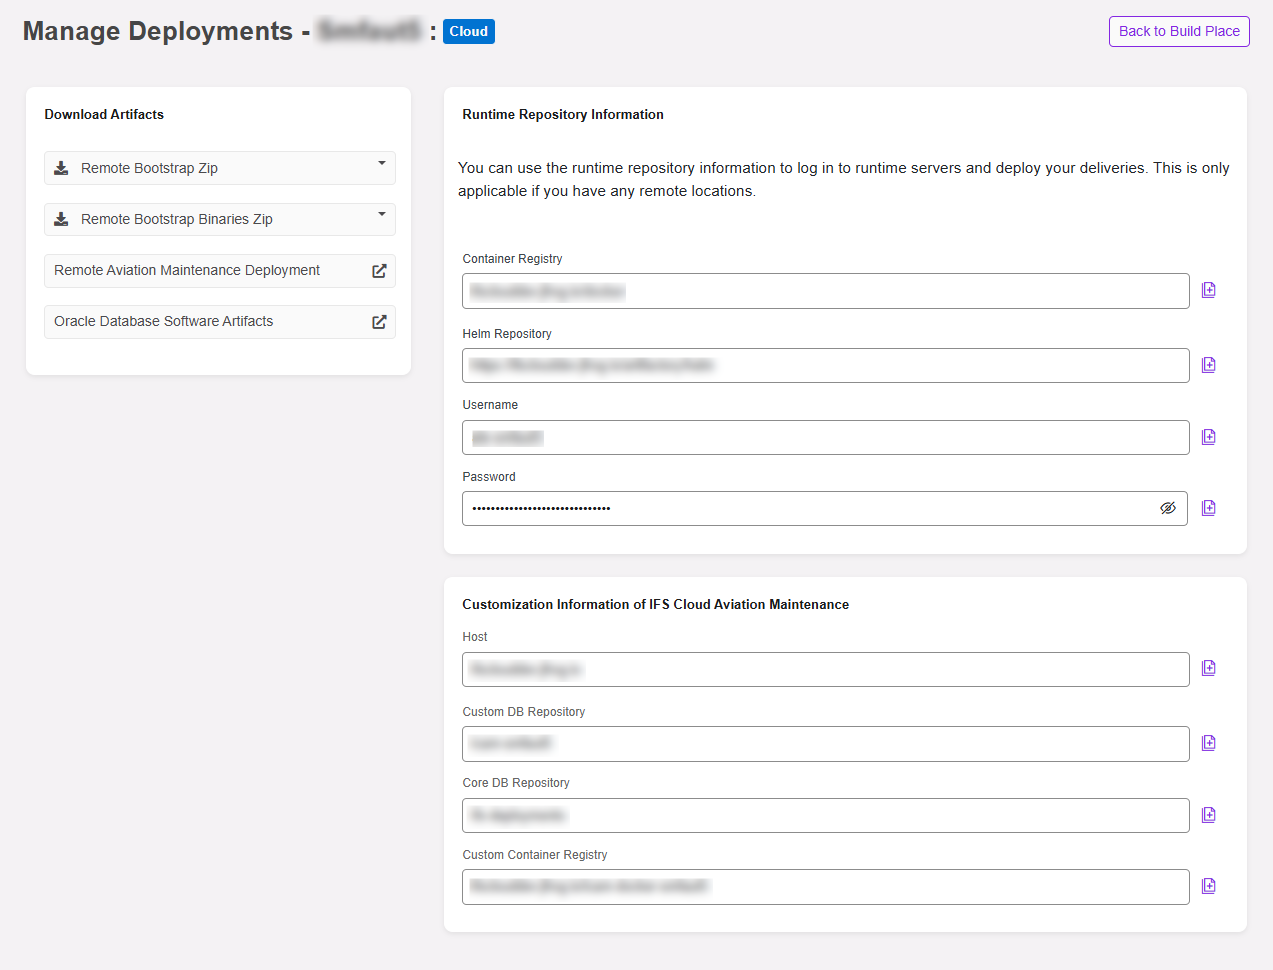Open the Oracle Database Software Artifacts link
This screenshot has width=1273, height=970.
[220, 322]
